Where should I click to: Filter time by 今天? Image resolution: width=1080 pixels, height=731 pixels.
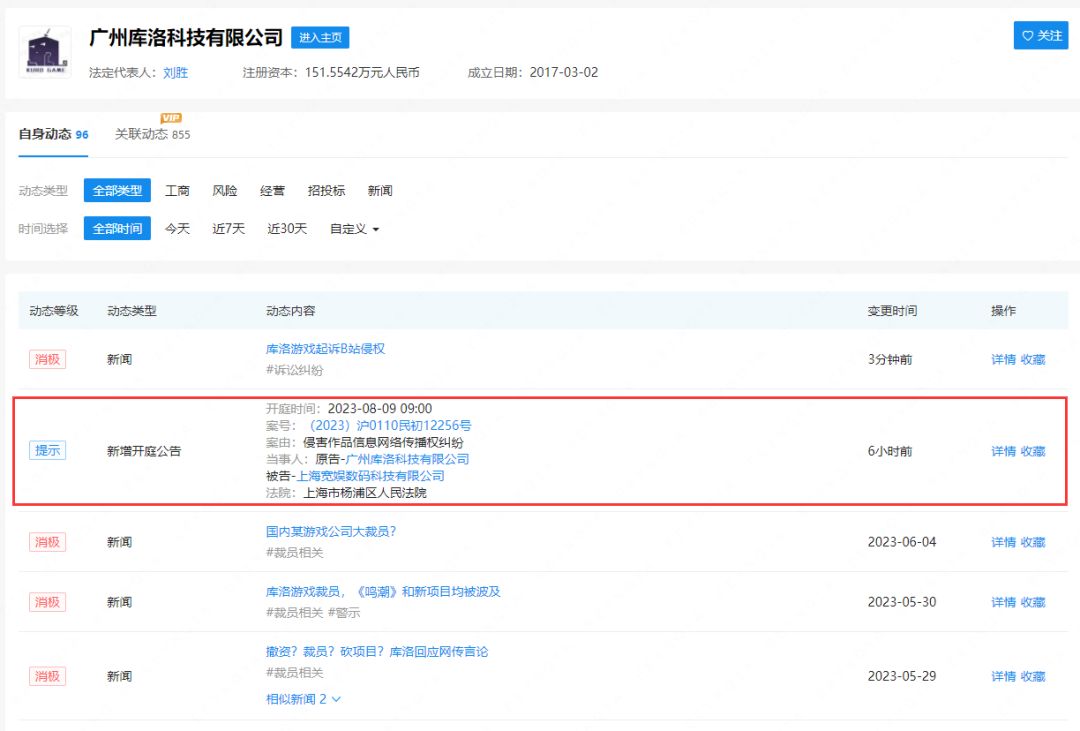pyautogui.click(x=177, y=228)
